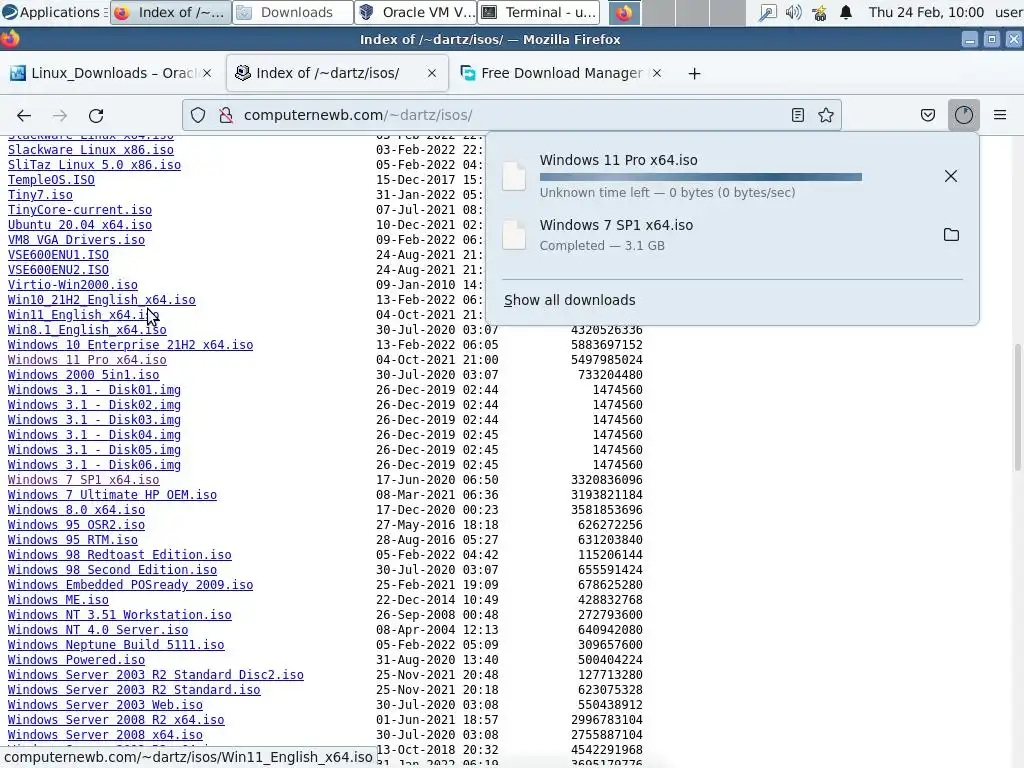Click the Windows 11 Pro download progress bar
This screenshot has width=1024, height=768.
point(701,177)
